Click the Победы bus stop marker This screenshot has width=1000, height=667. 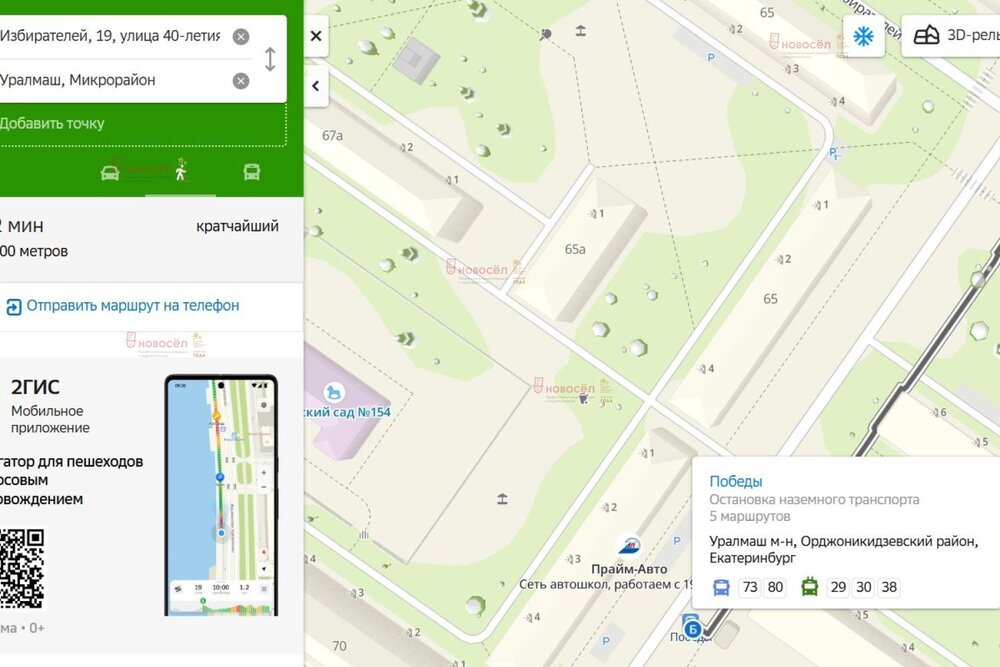(x=691, y=628)
